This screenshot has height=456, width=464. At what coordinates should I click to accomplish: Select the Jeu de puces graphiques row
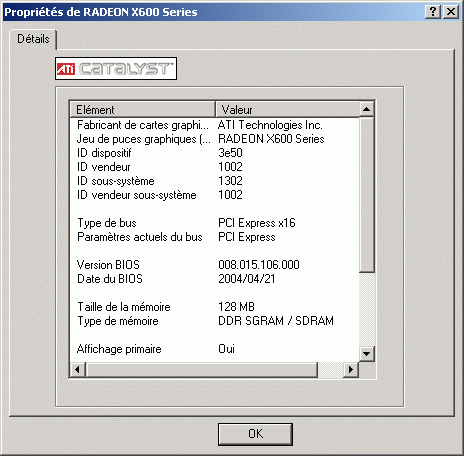coord(215,139)
